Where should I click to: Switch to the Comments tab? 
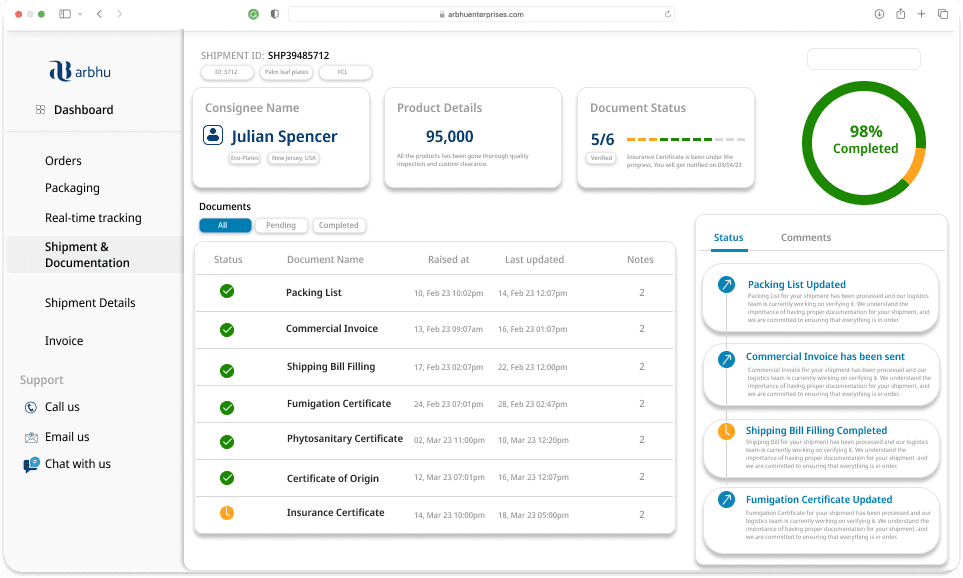(805, 238)
